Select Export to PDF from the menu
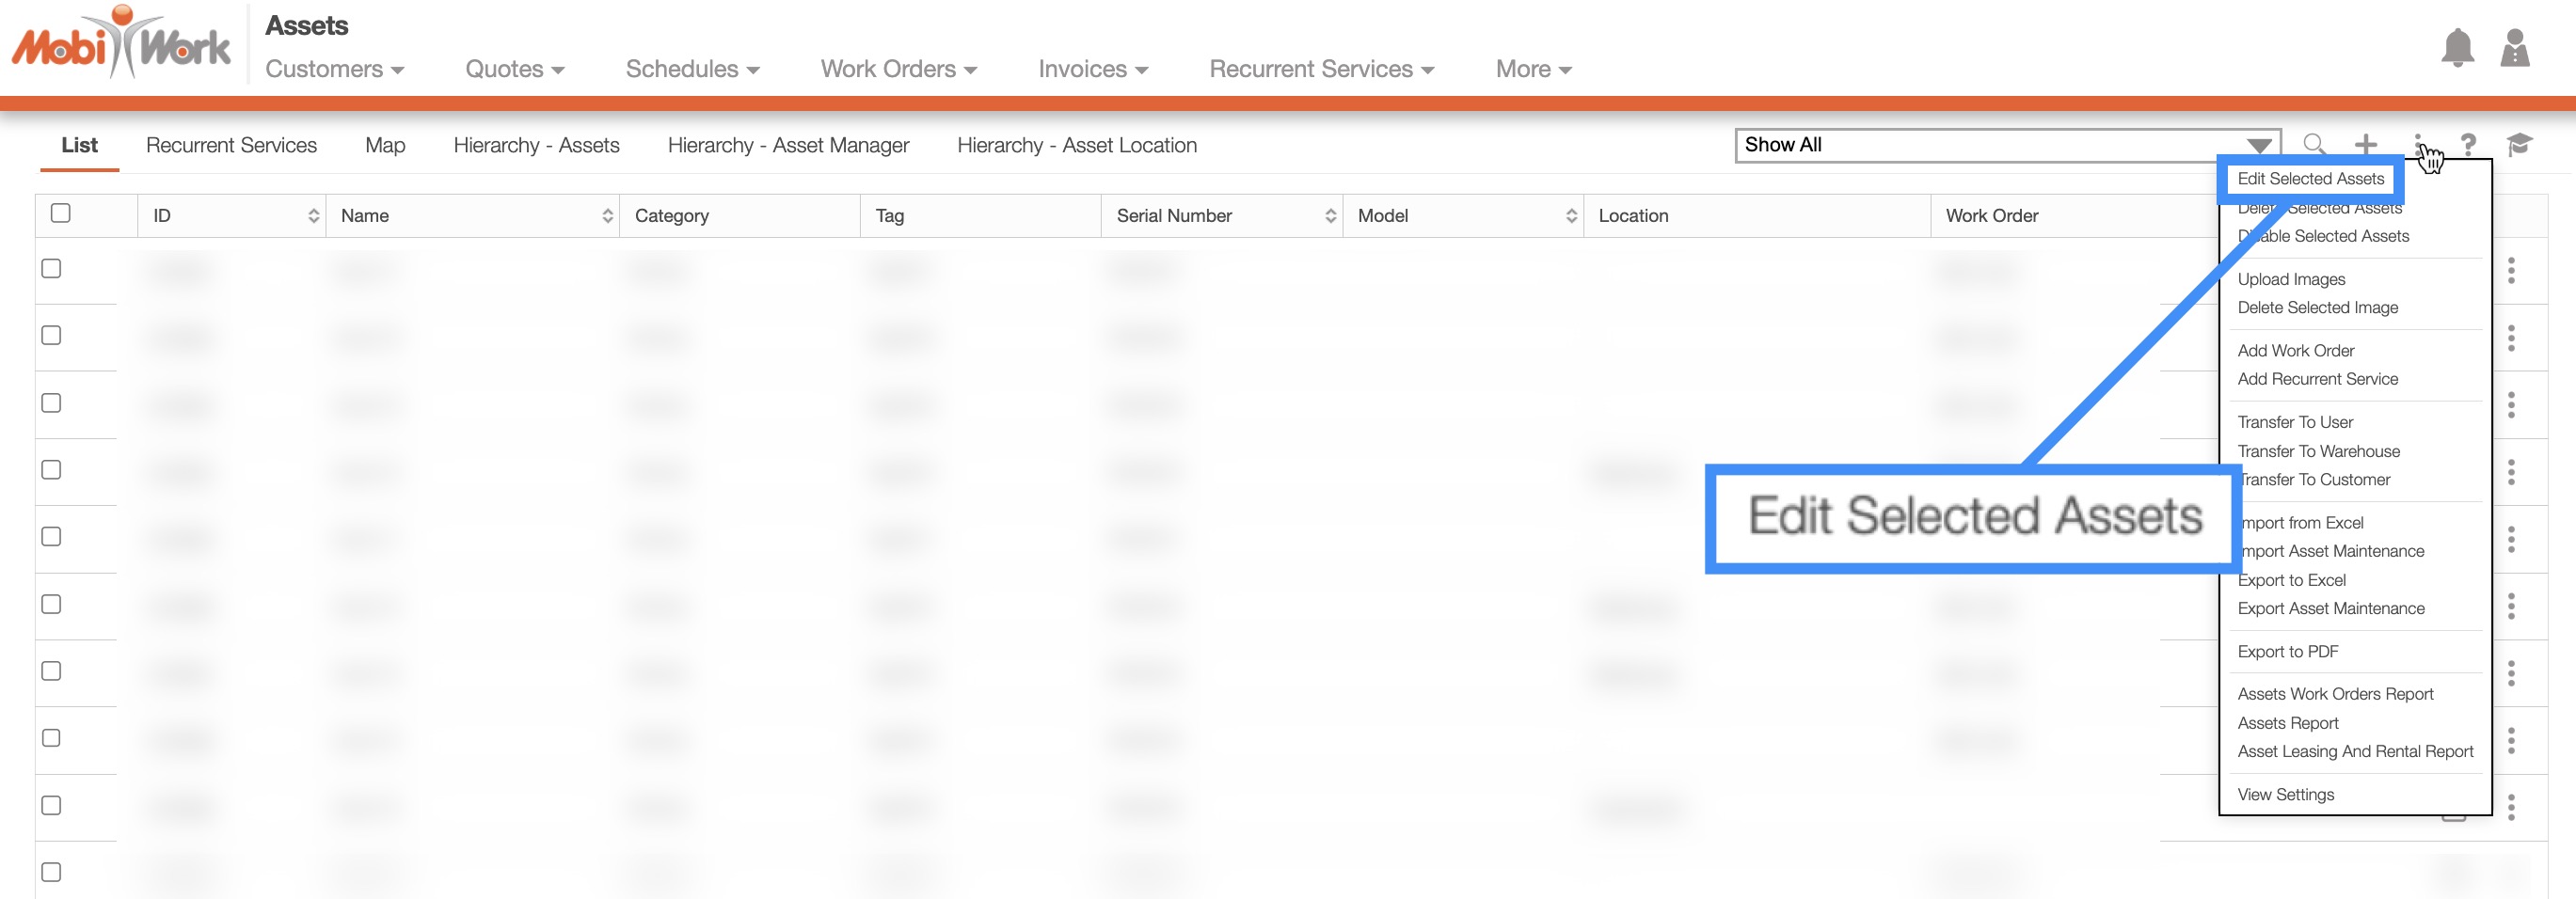Viewport: 2576px width, 899px height. [x=2287, y=651]
